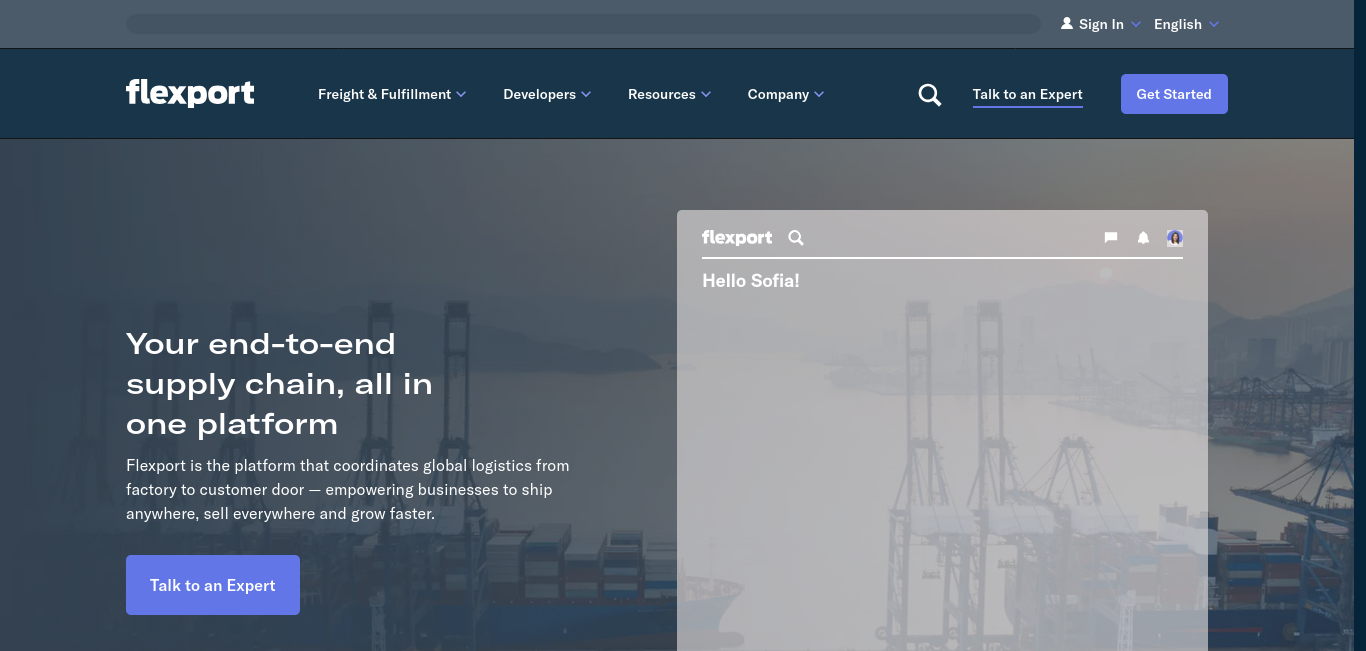
Task: Open the messages flag icon in the preview
Action: (x=1111, y=238)
